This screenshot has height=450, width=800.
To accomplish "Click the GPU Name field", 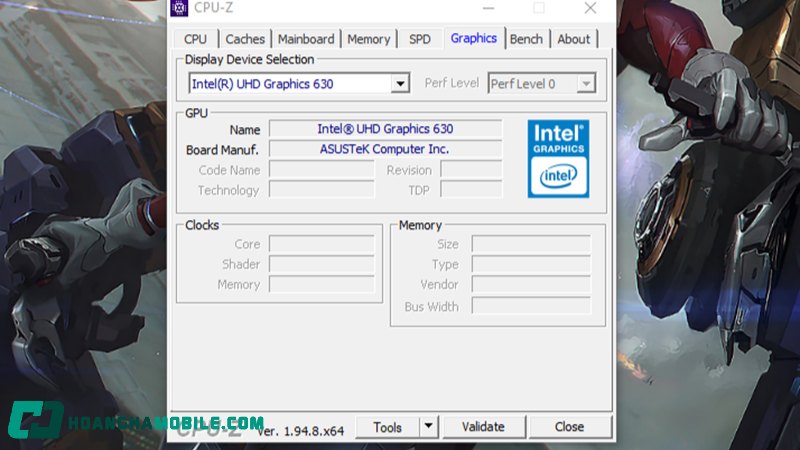I will pyautogui.click(x=385, y=129).
